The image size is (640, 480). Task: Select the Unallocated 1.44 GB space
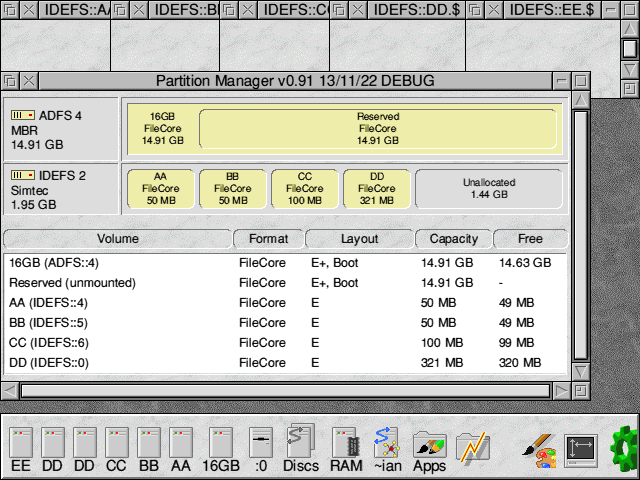(489, 189)
